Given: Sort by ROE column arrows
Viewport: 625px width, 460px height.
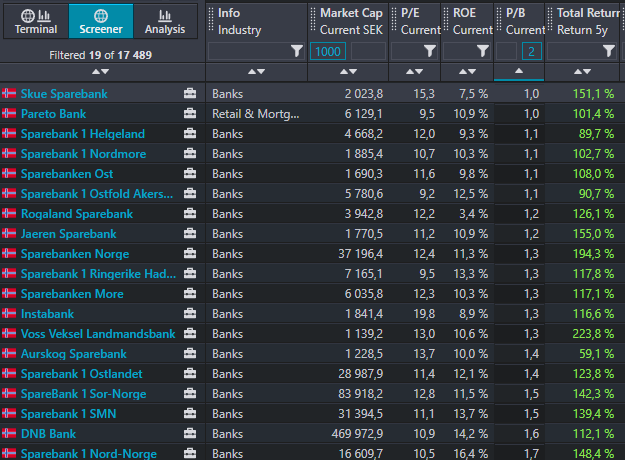Looking at the screenshot, I should coord(468,72).
